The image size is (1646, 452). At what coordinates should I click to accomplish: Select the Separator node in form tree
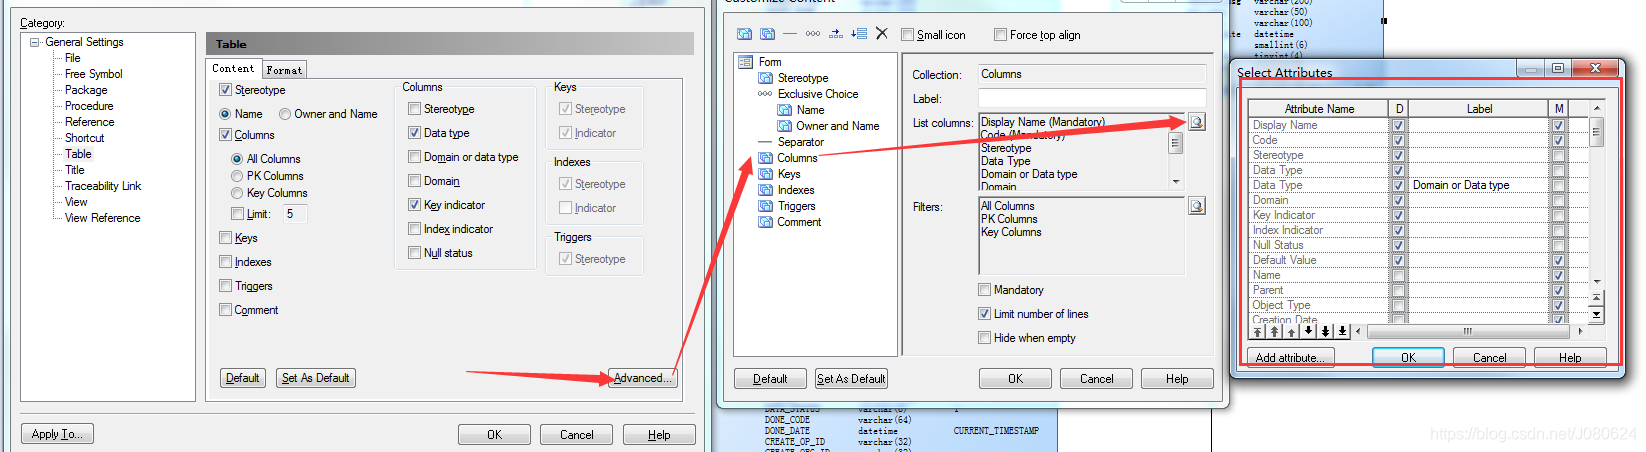[800, 142]
